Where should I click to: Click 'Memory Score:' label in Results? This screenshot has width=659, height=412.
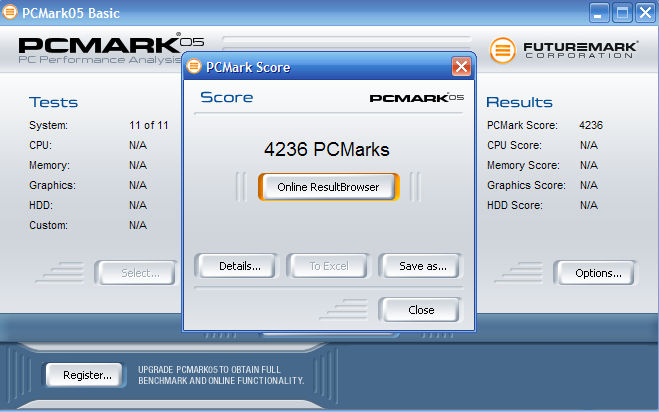[523, 165]
